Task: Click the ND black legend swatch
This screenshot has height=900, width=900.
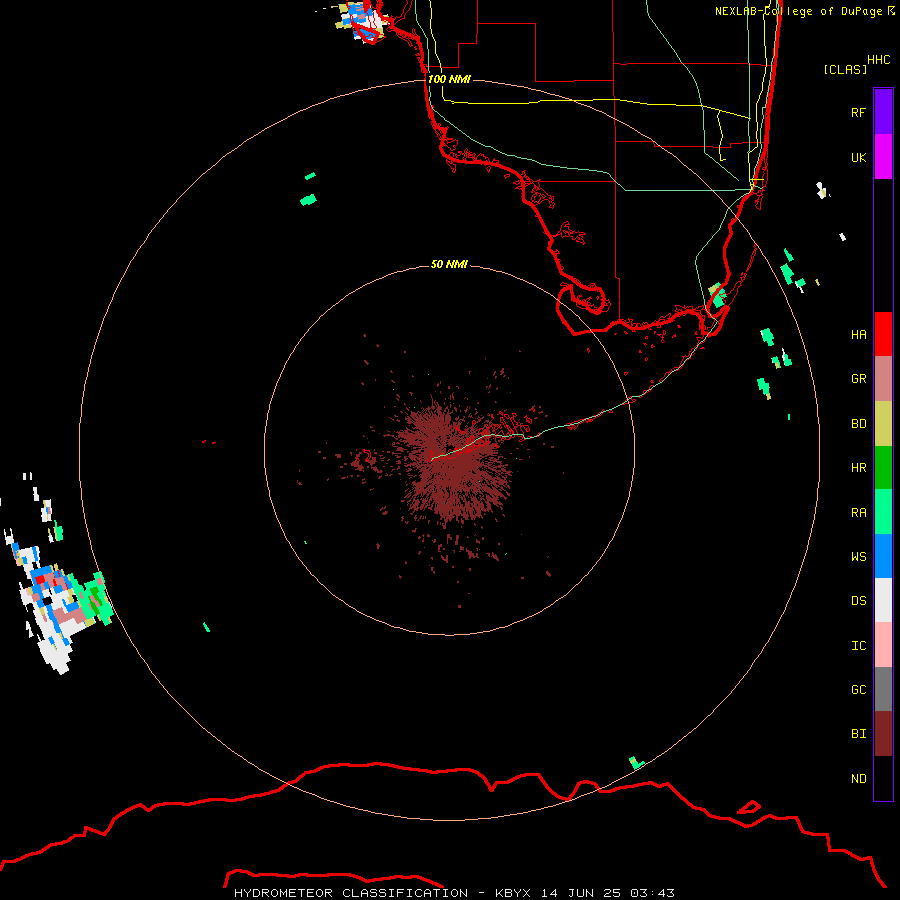Action: 883,778
